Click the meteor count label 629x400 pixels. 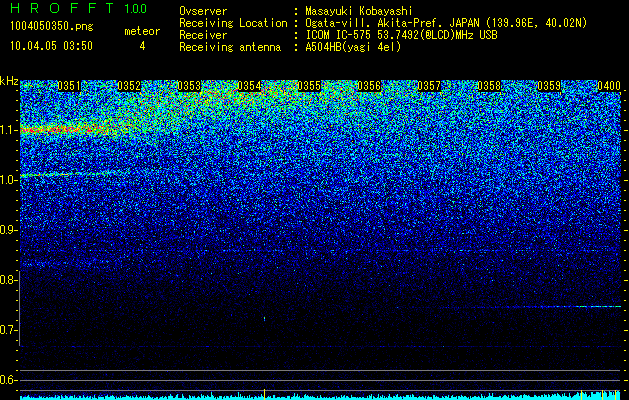pyautogui.click(x=142, y=31)
